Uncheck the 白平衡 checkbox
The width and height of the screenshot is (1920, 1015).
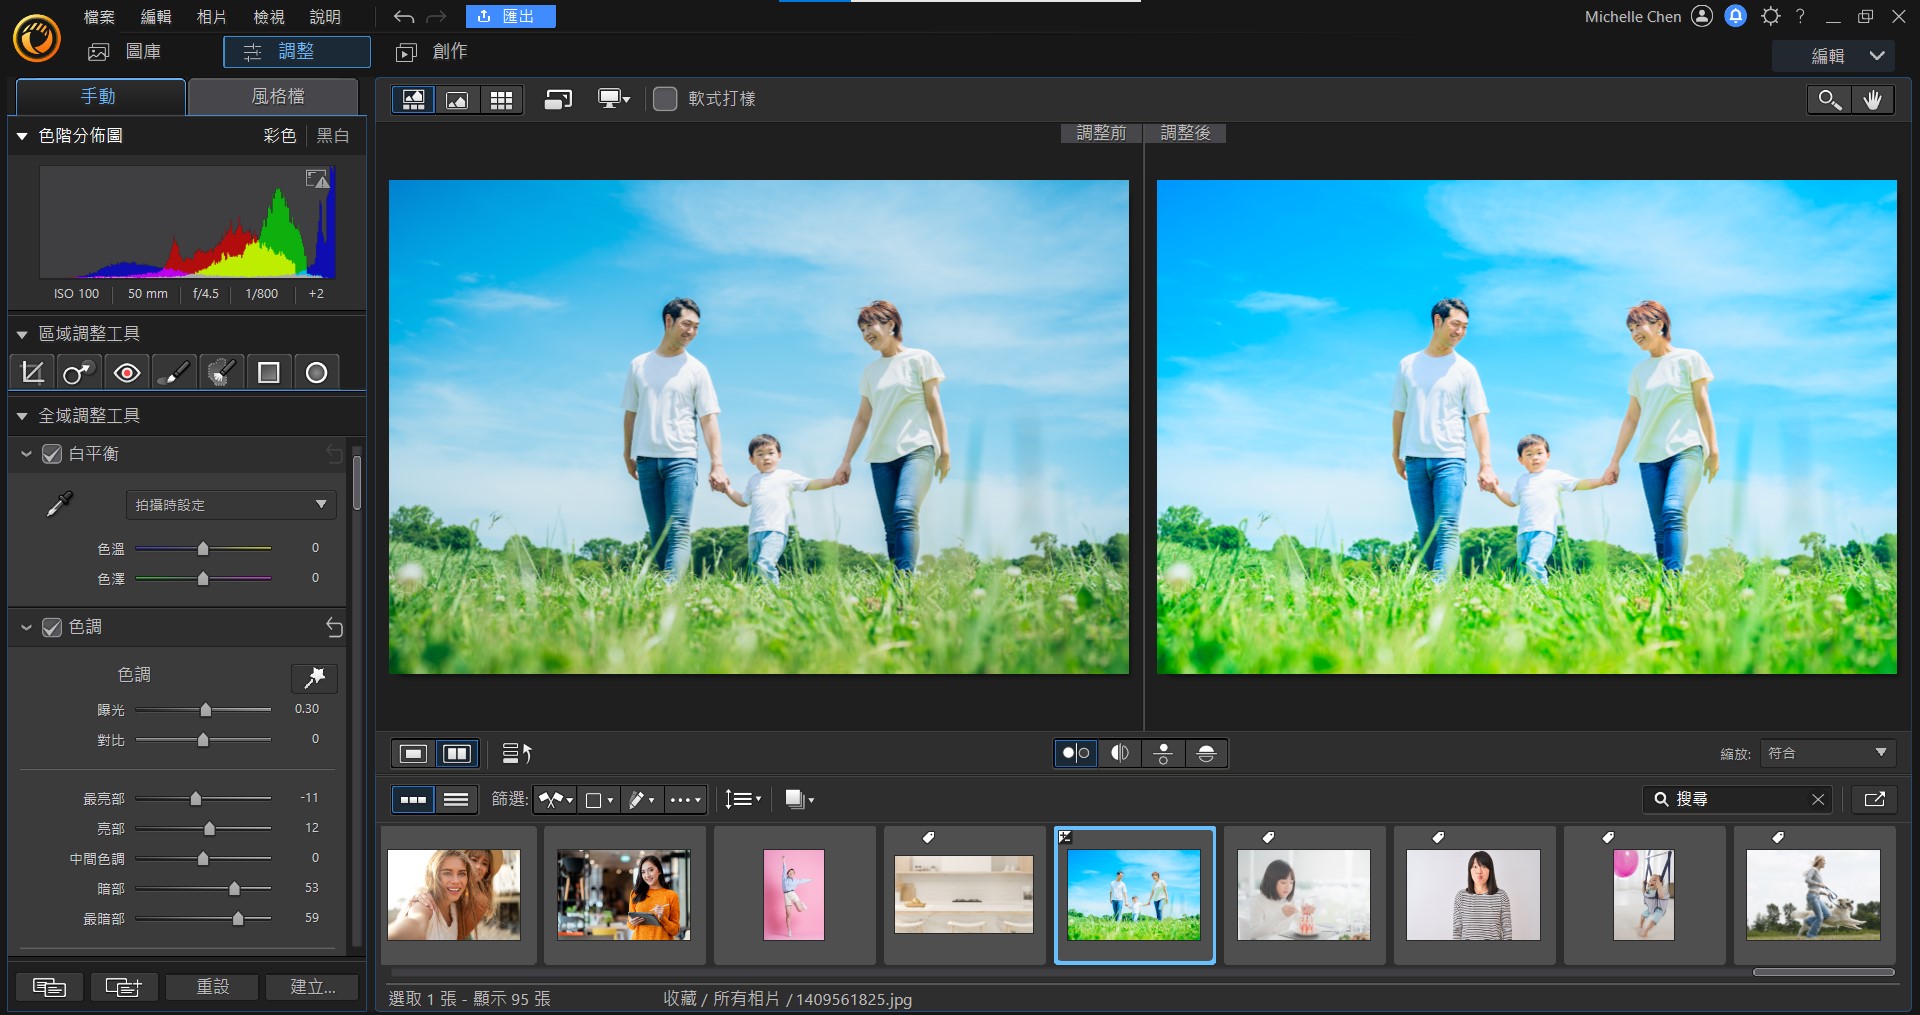[x=52, y=454]
